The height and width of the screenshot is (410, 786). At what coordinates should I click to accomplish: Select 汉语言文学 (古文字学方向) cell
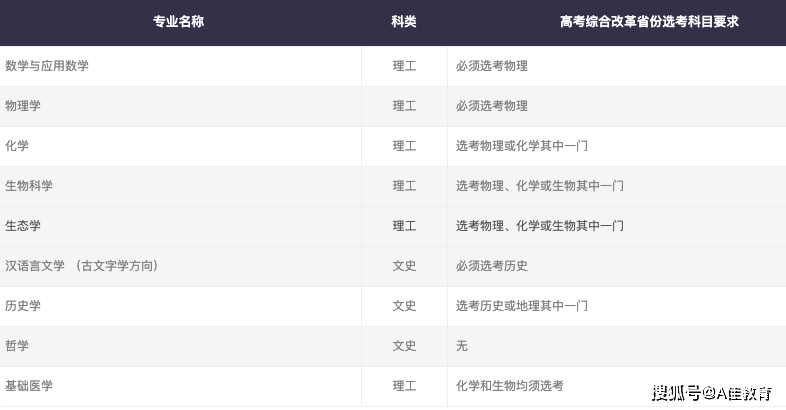[x=82, y=266]
